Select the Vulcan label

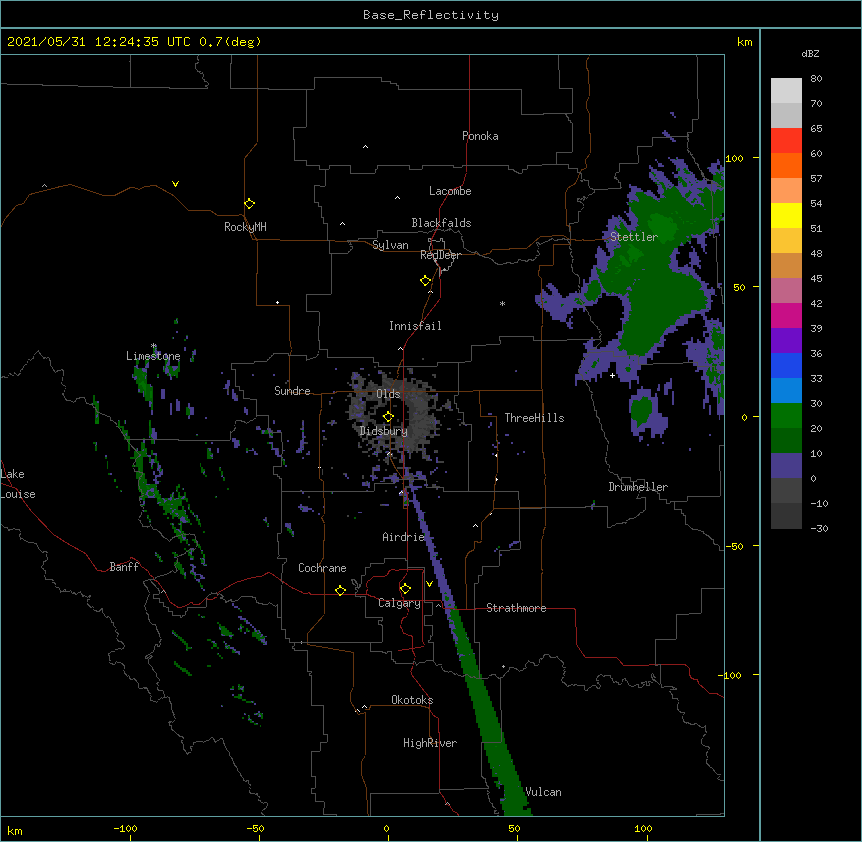[x=543, y=792]
